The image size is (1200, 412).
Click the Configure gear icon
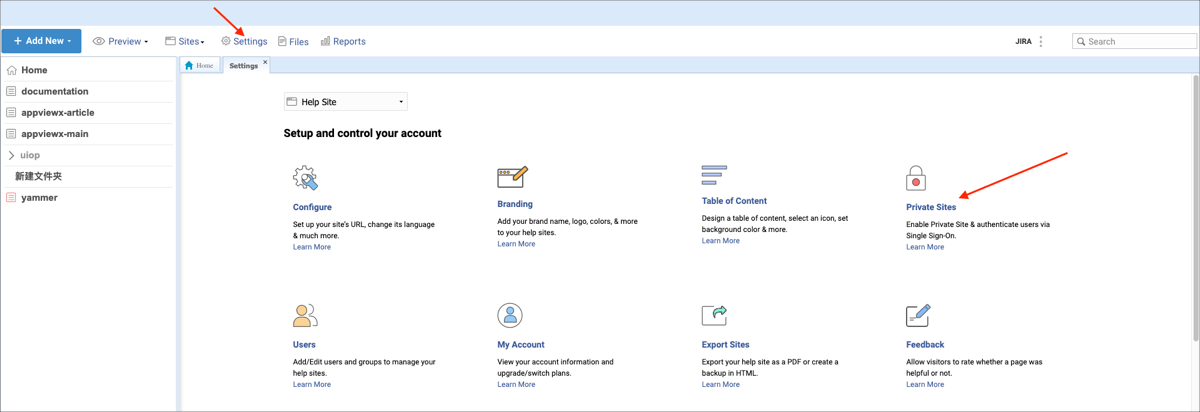[305, 178]
